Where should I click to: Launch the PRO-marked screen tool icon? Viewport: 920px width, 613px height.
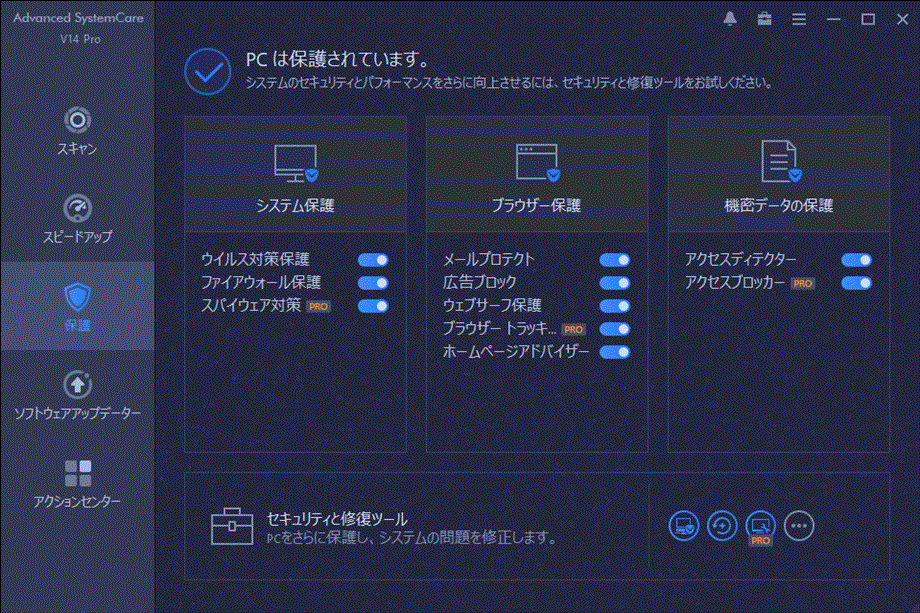coord(760,526)
